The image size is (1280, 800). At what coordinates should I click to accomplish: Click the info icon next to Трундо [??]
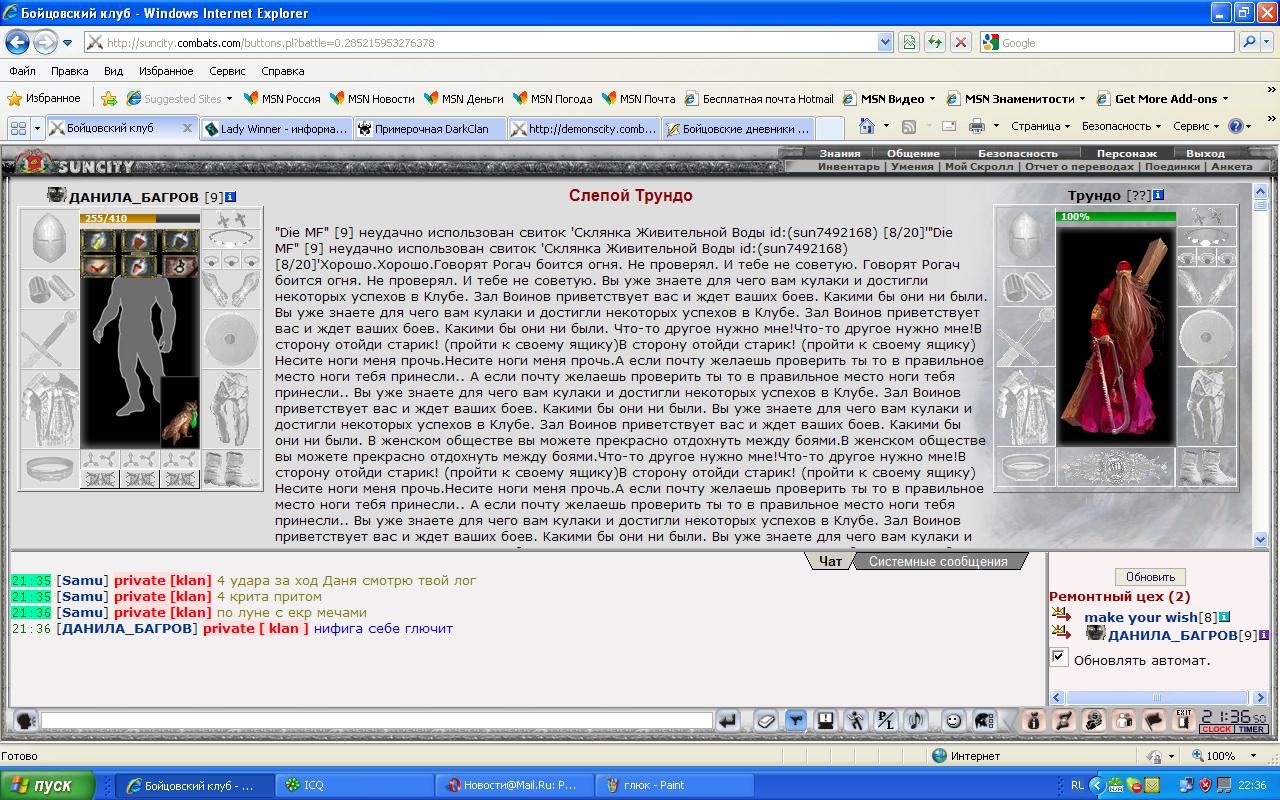coord(1158,195)
